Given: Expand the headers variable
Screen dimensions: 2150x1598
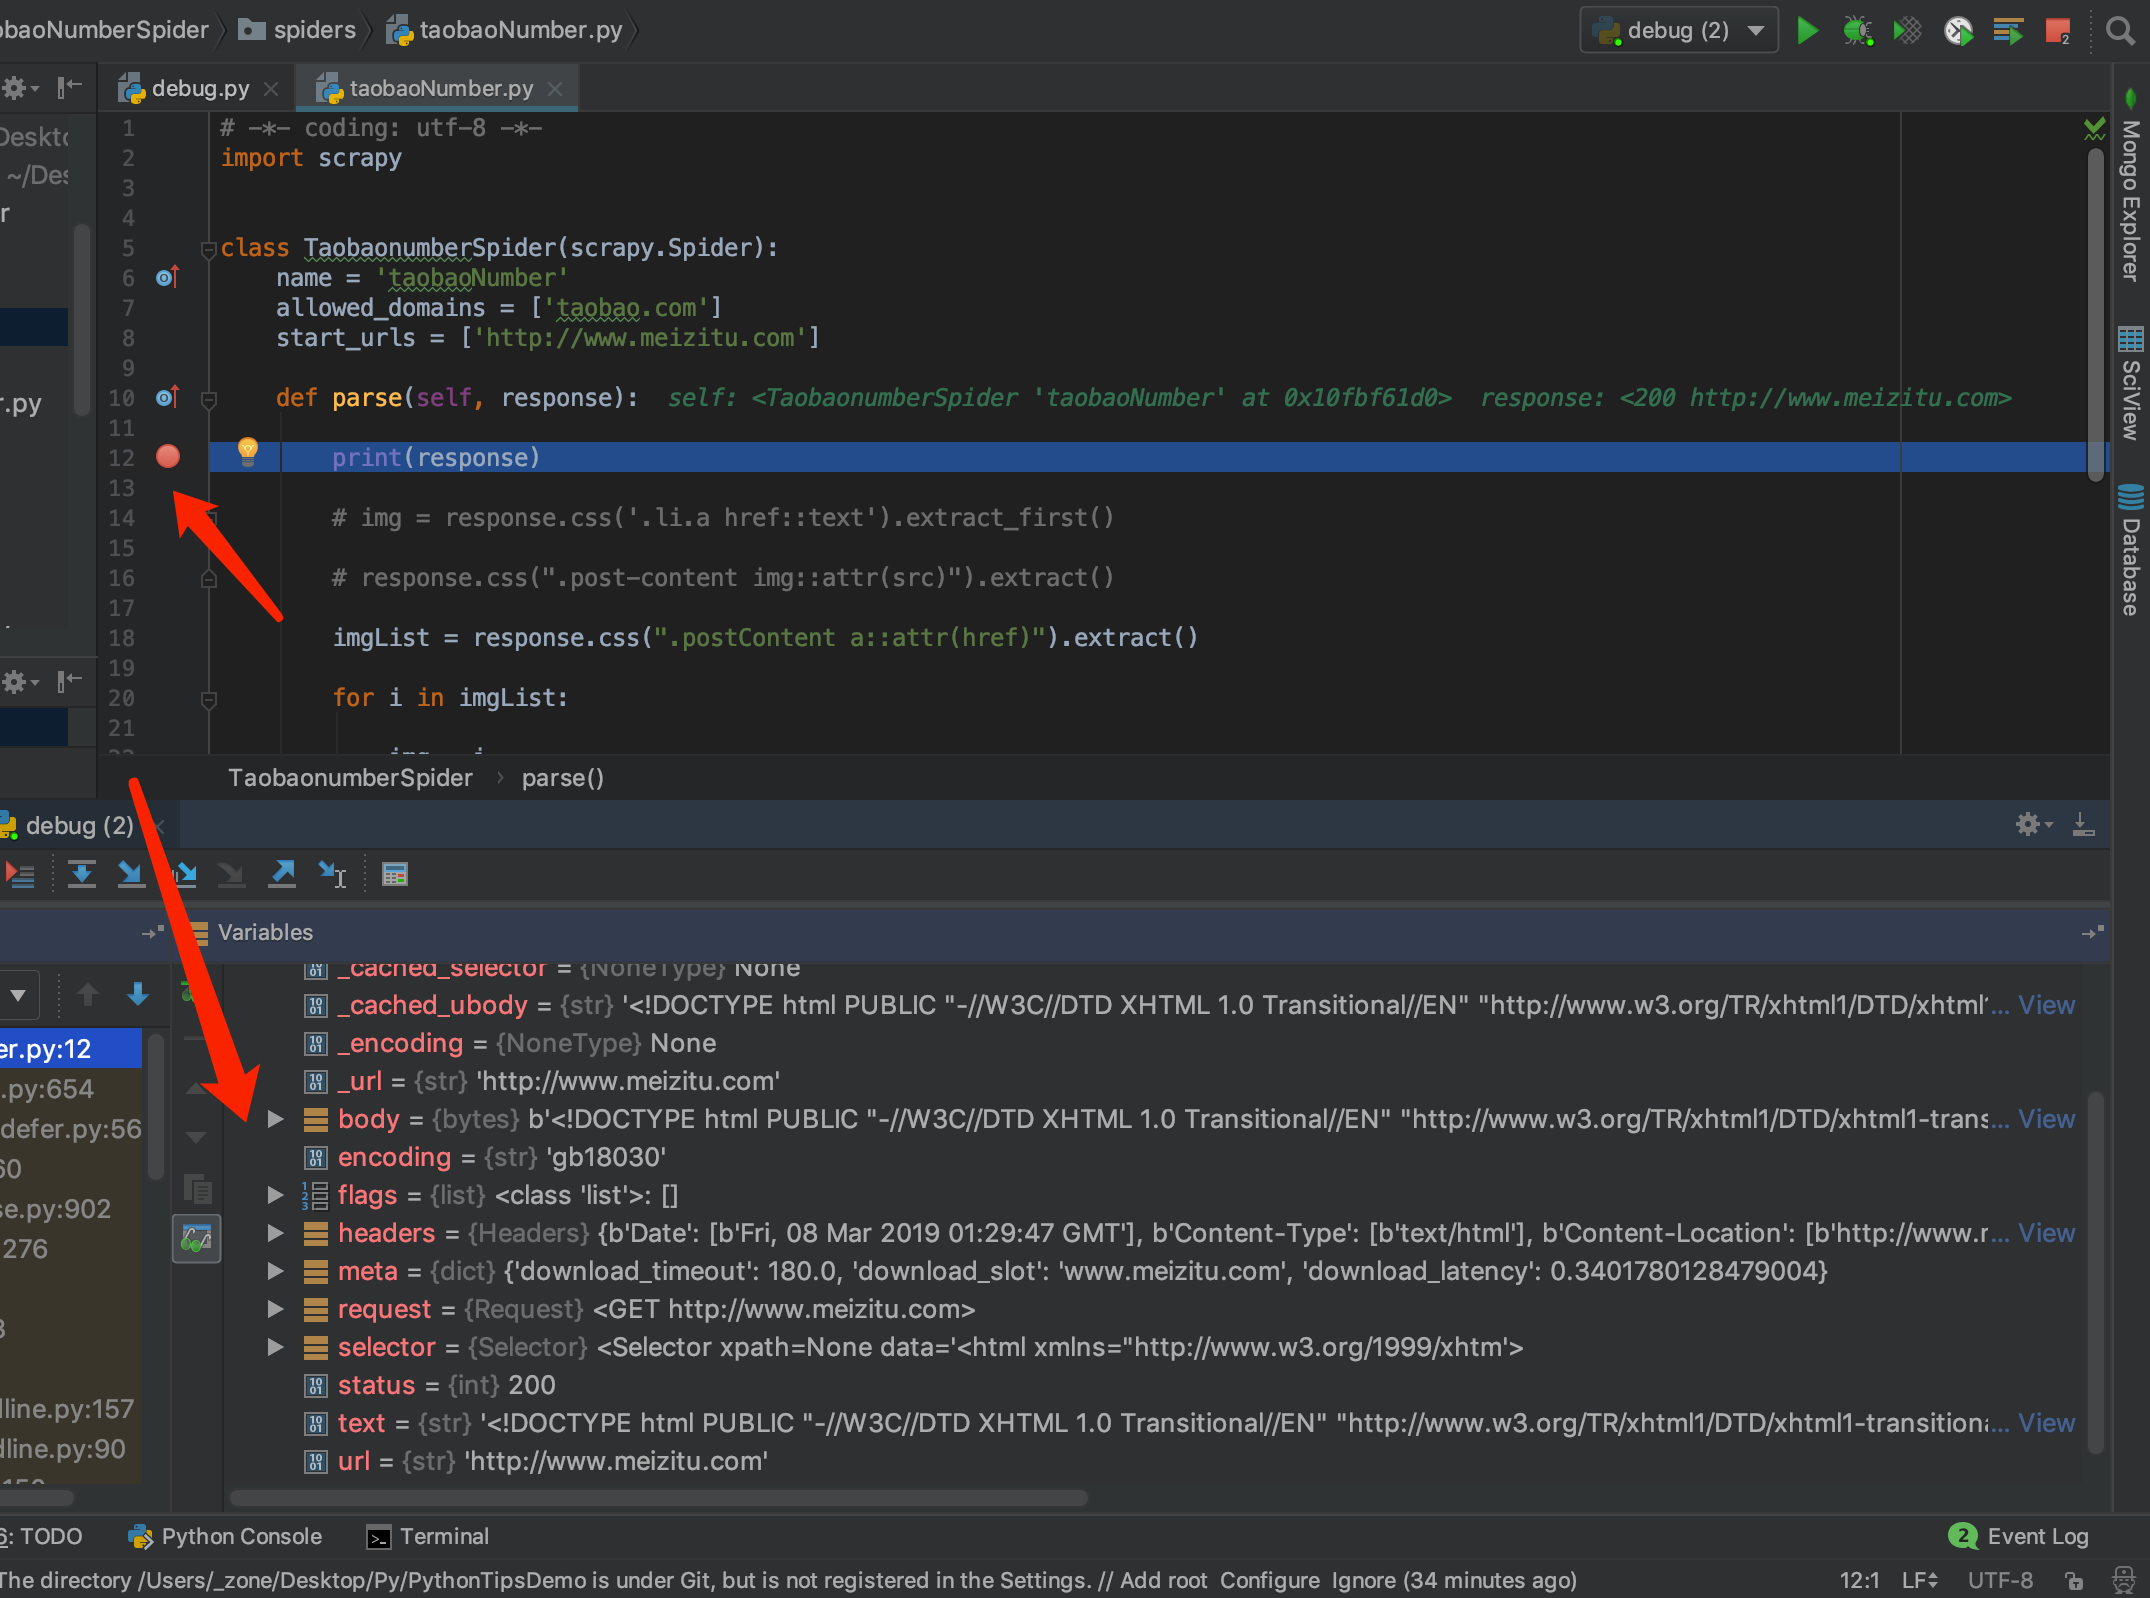Looking at the screenshot, I should 276,1233.
